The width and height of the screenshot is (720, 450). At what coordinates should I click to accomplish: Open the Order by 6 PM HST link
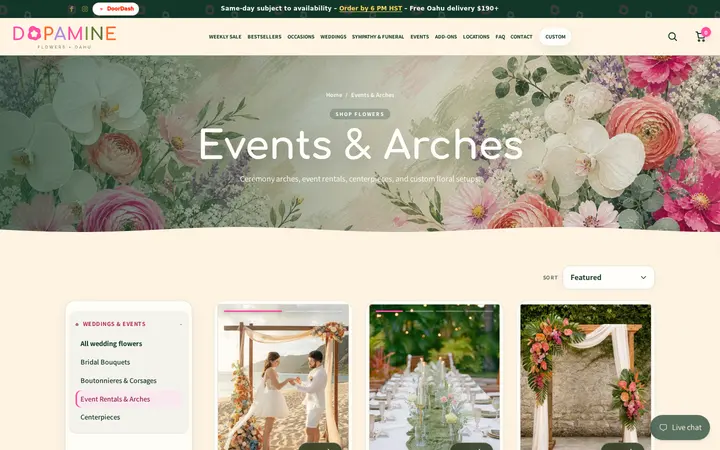coord(371,8)
